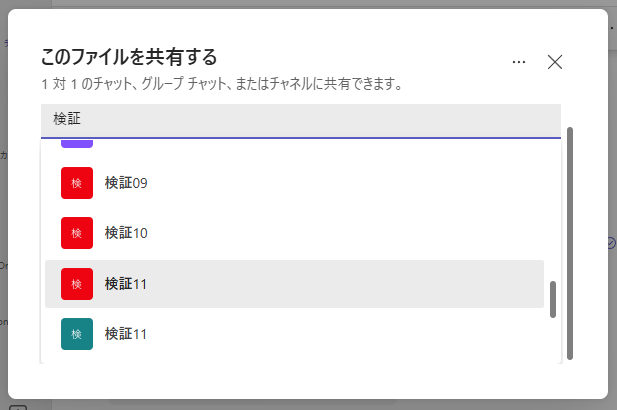The height and width of the screenshot is (410, 617).
Task: Open the more options ellipsis menu
Action: pyautogui.click(x=519, y=62)
